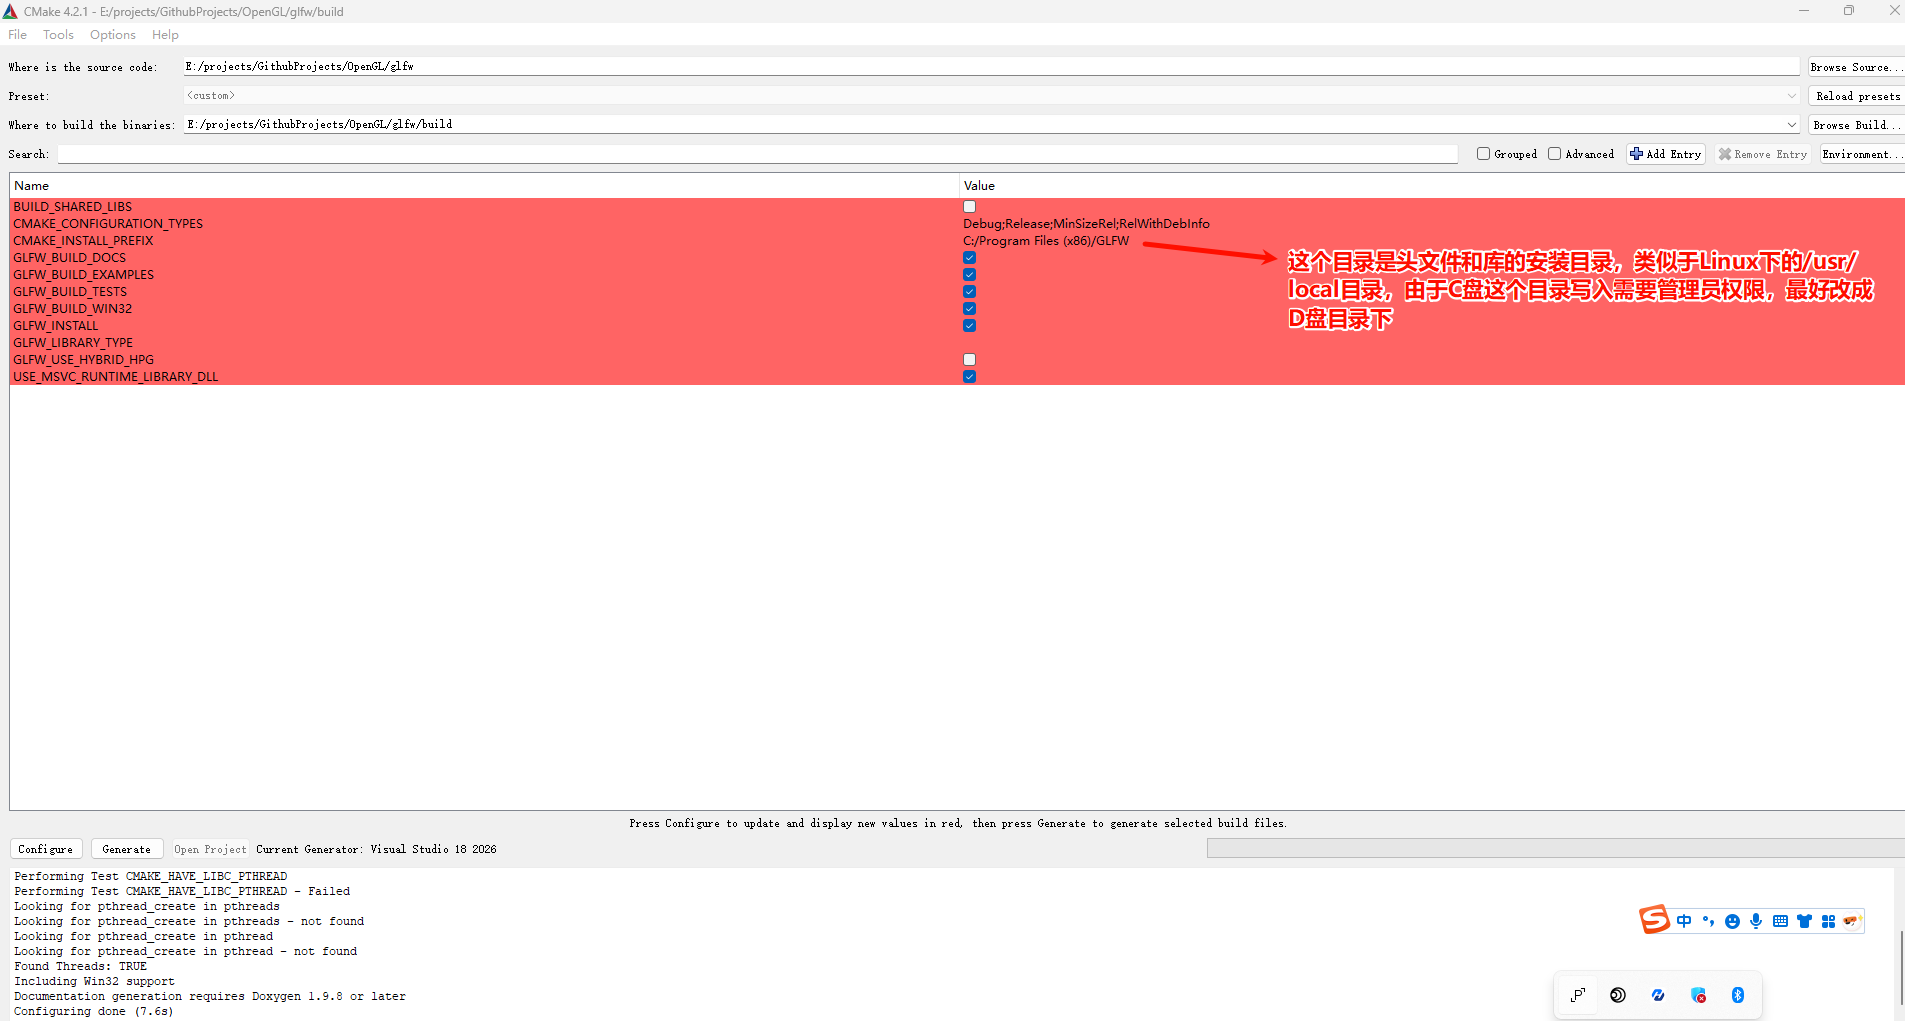Screen dimensions: 1905x1021
Task: Click the Name column header
Action: (x=484, y=186)
